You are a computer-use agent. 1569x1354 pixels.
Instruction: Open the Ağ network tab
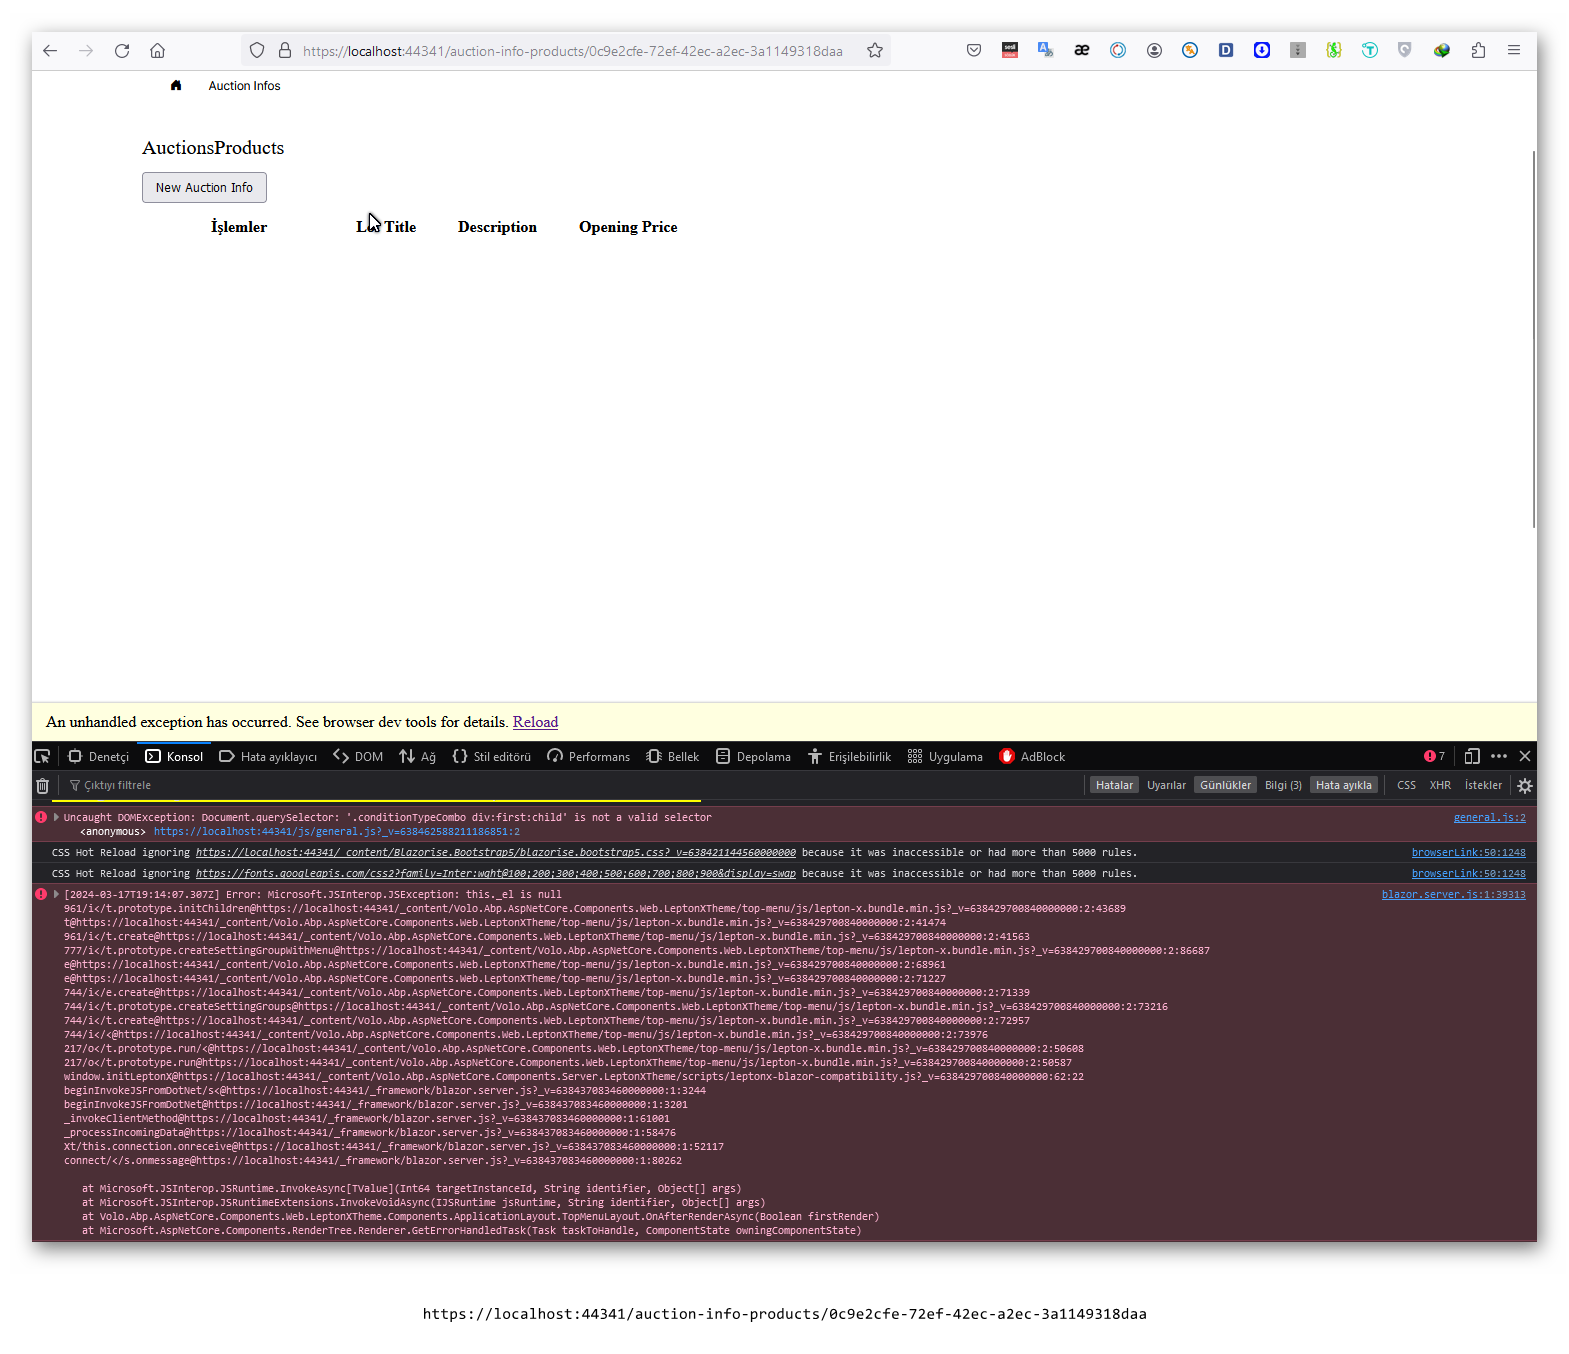click(x=418, y=757)
